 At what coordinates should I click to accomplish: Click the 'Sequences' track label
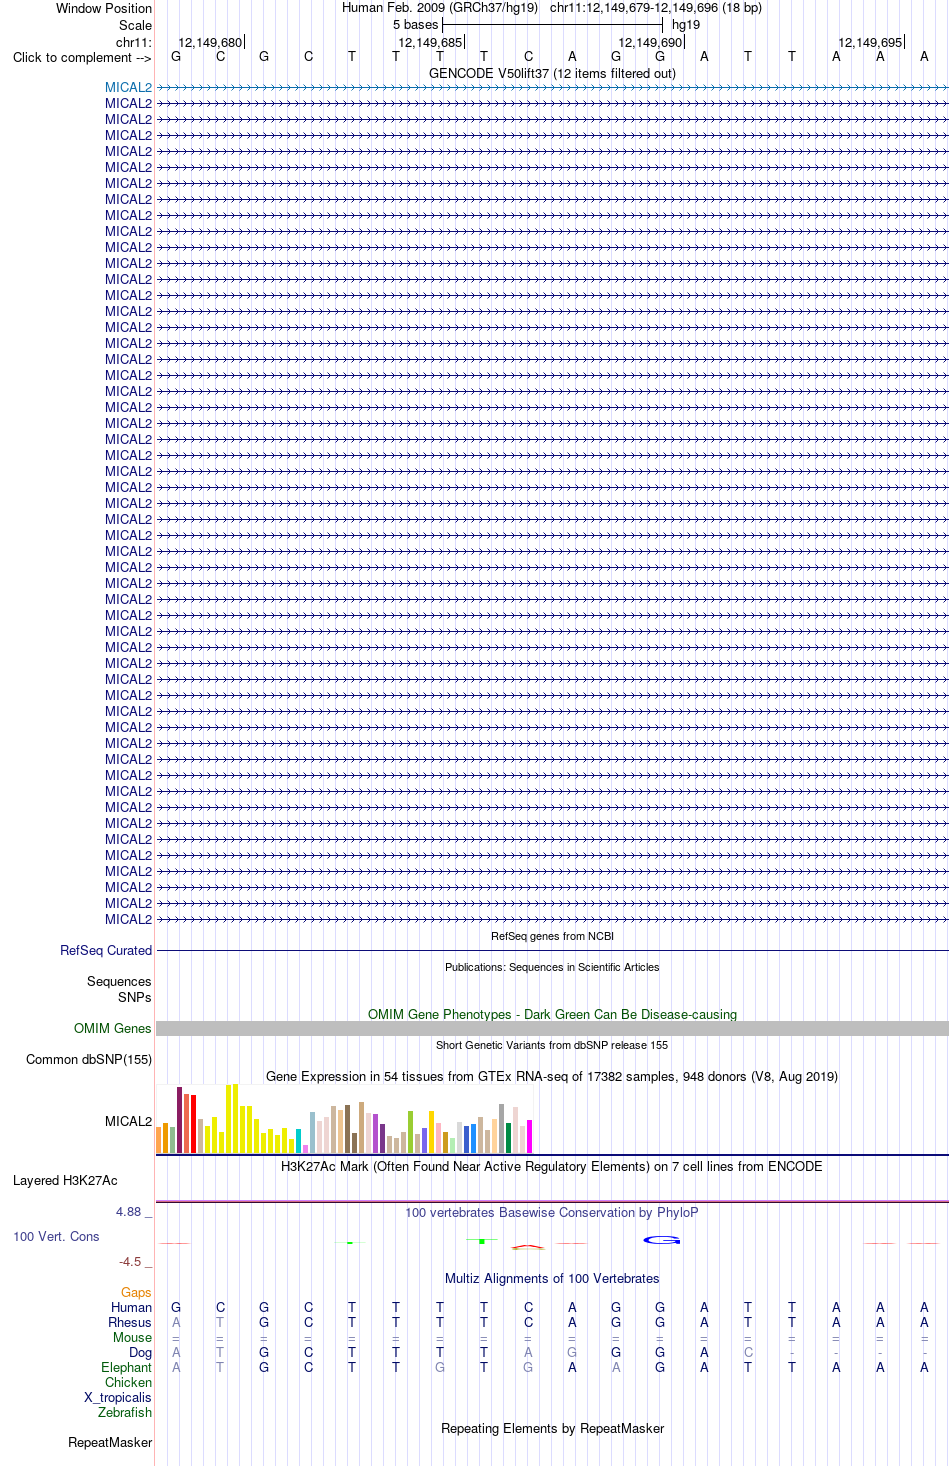coord(119,982)
